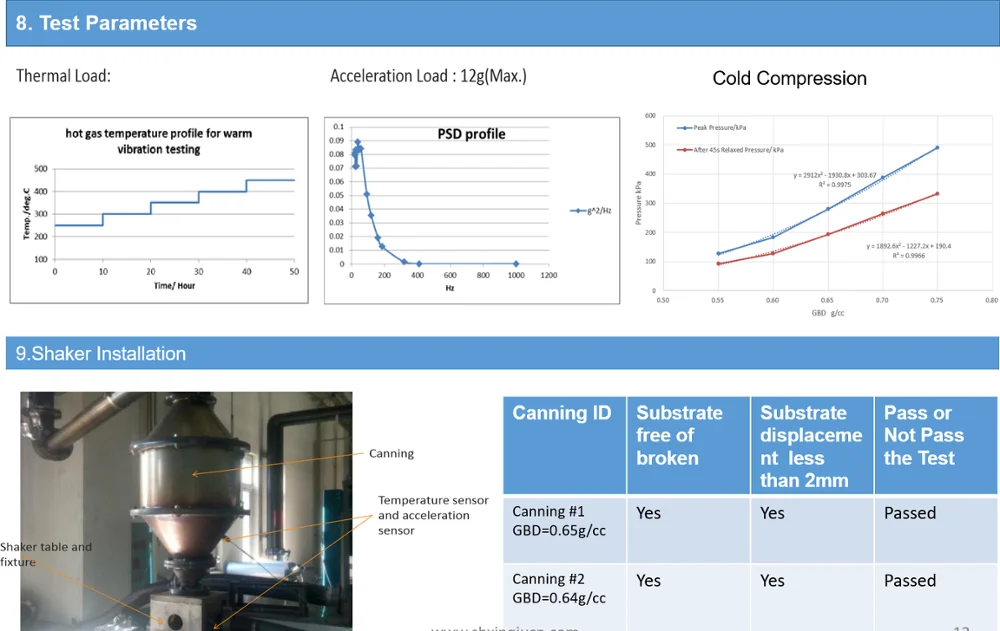Select the 'Thermal Load:' label
Viewport: 1000px width, 631px height.
coord(63,76)
